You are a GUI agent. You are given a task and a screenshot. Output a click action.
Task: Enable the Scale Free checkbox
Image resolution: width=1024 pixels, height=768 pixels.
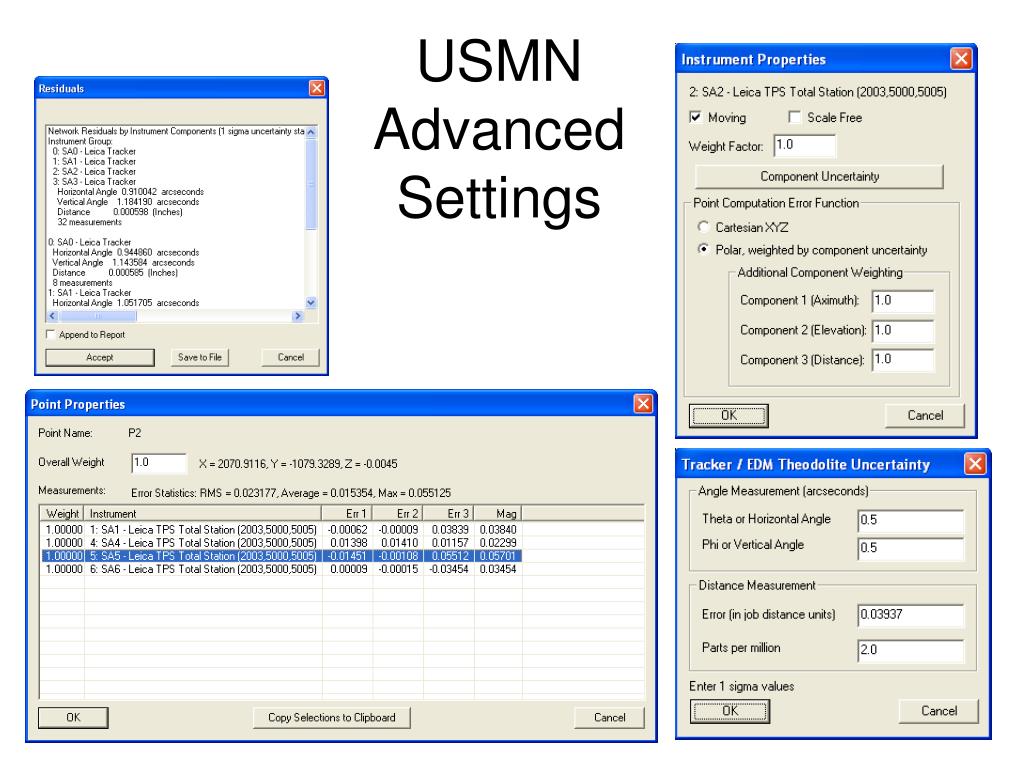click(x=794, y=118)
